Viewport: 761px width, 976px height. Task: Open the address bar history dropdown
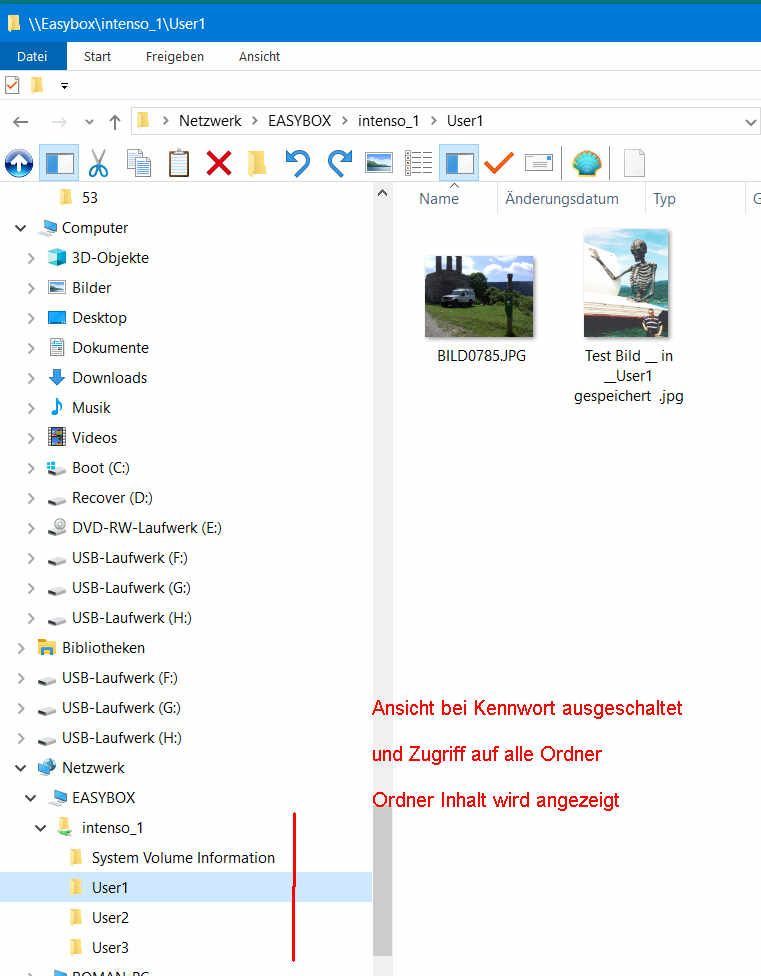pos(750,122)
